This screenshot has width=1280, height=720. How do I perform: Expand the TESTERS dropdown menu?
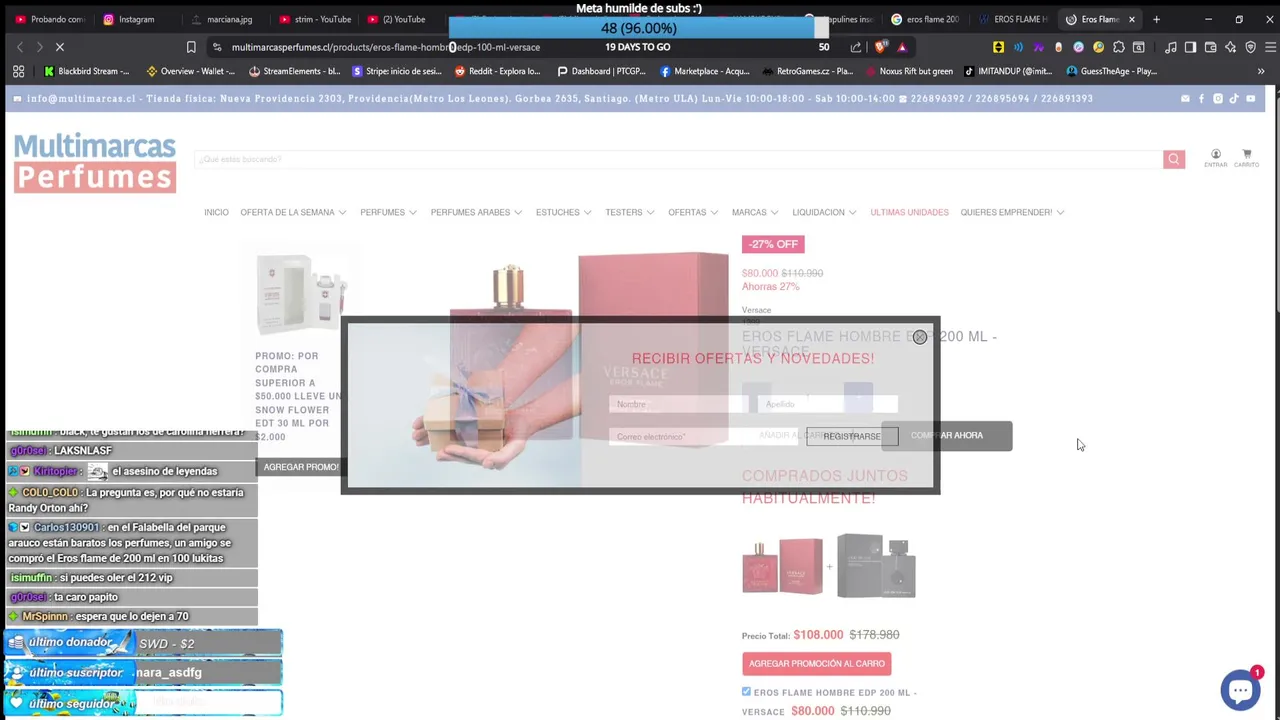(x=629, y=212)
